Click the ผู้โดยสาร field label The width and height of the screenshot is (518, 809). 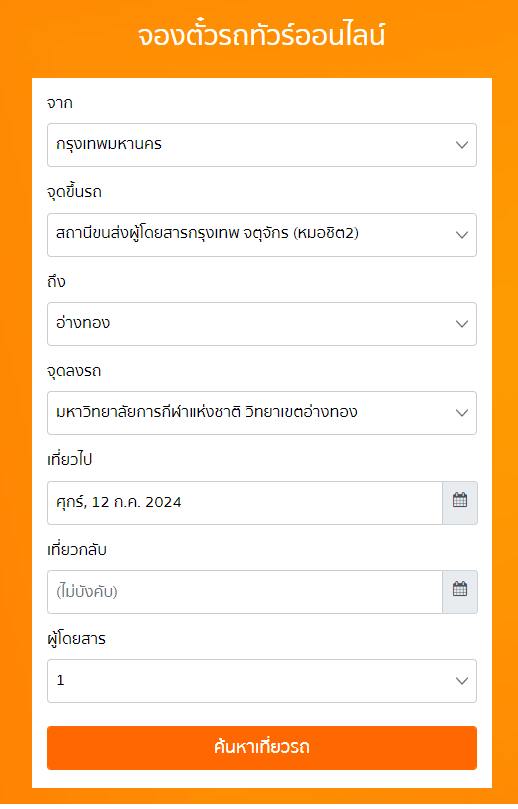click(76, 639)
